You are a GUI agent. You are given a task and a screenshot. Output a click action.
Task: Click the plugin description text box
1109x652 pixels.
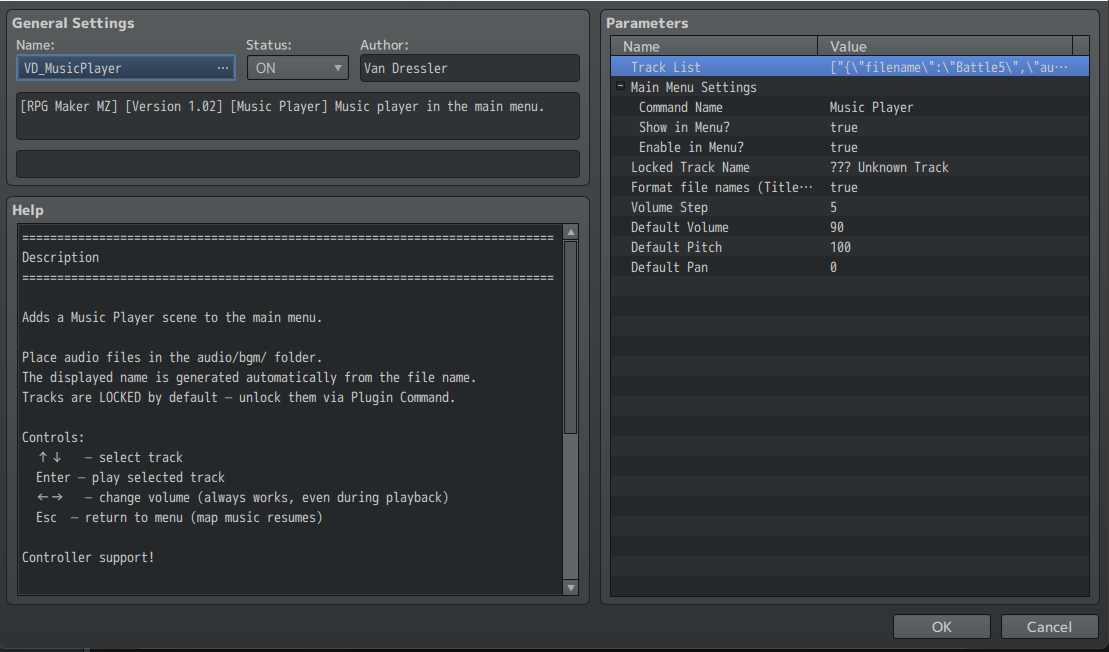(x=298, y=116)
